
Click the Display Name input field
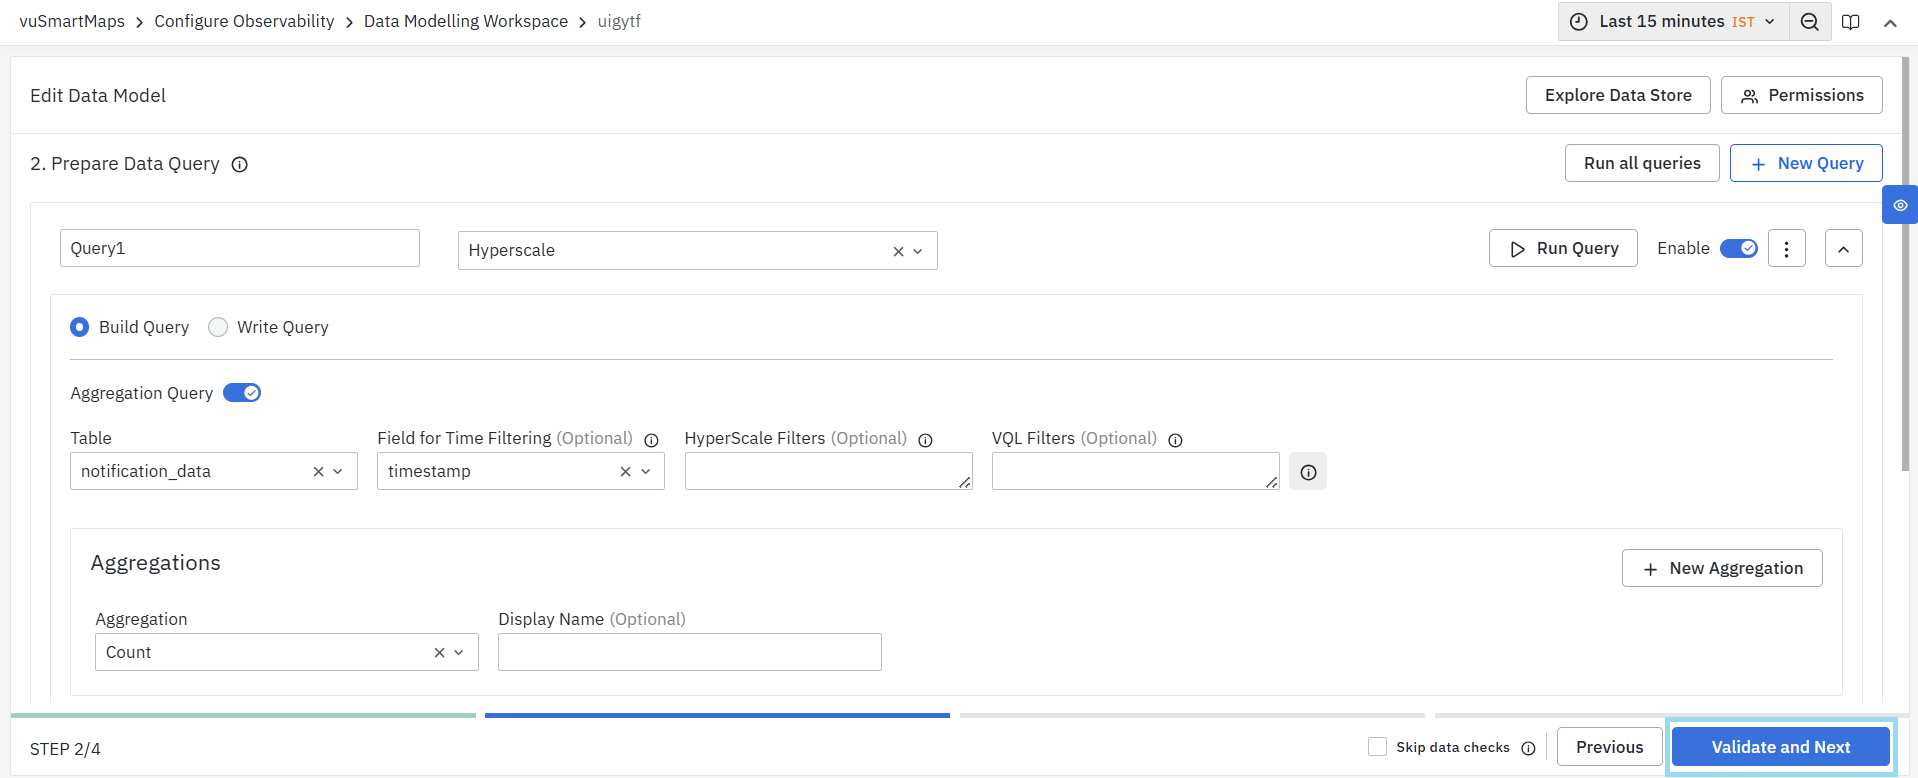[x=689, y=652]
